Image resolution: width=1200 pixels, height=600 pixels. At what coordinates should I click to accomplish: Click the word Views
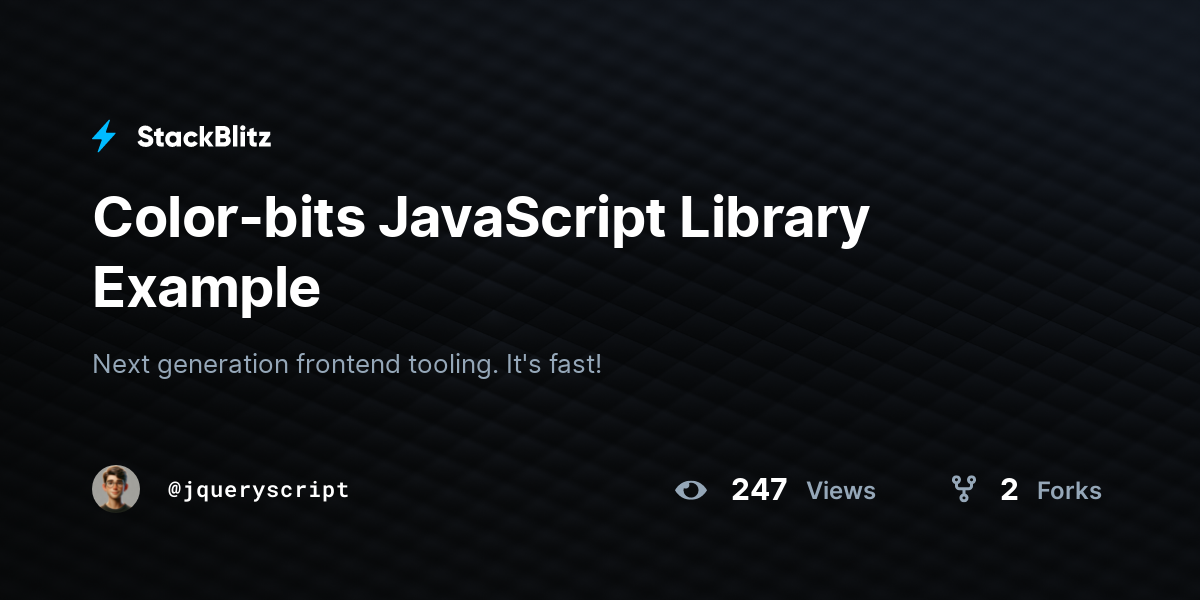pos(840,490)
